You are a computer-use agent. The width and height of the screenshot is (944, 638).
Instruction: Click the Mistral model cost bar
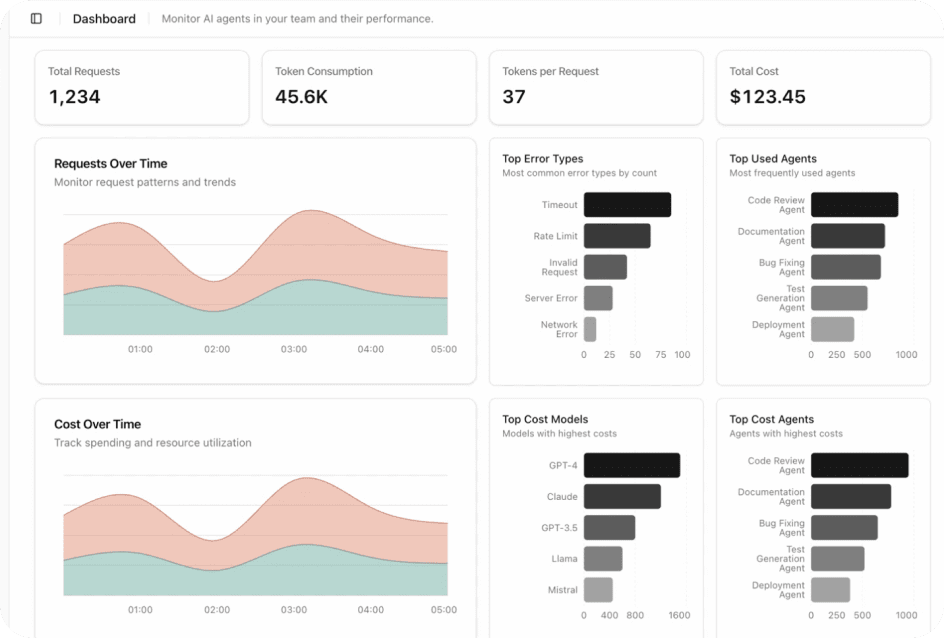tap(598, 590)
